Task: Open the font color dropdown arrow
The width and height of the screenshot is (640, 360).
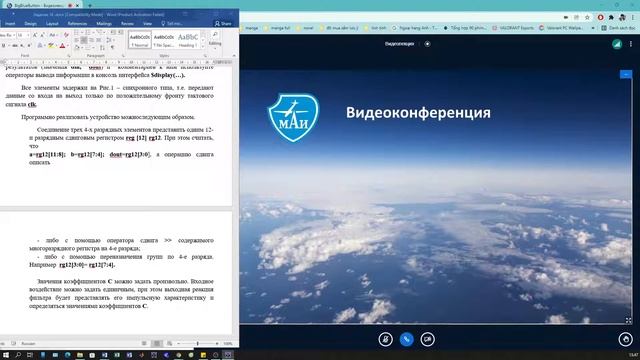Action: tap(68, 45)
